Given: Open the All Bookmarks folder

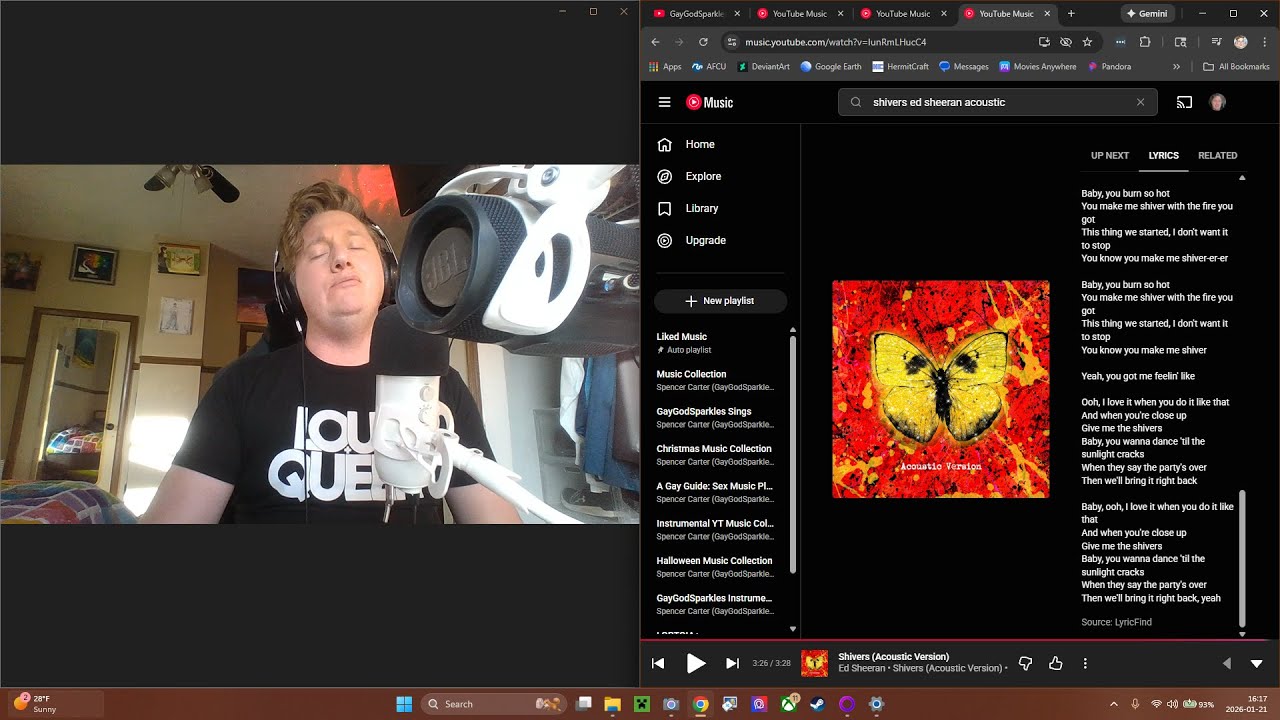Looking at the screenshot, I should (1236, 67).
